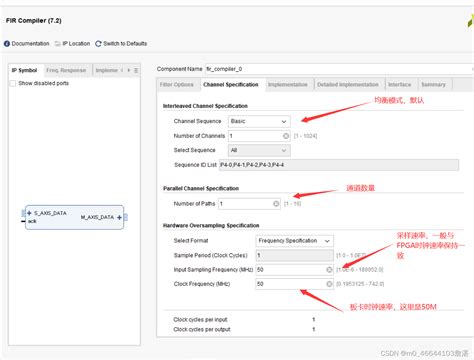Enable Show disabled ports checkbox
Image resolution: width=474 pixels, height=360 pixels.
tap(13, 83)
